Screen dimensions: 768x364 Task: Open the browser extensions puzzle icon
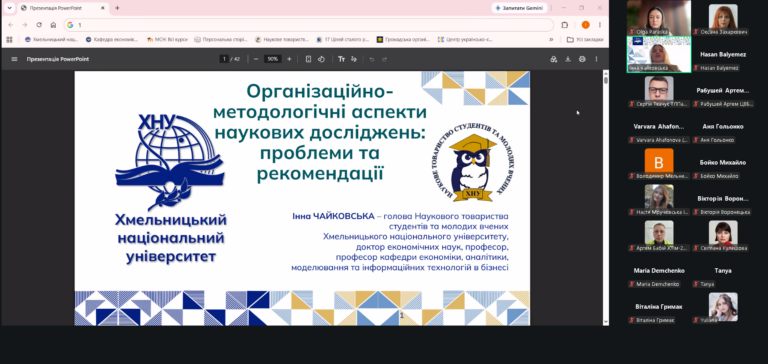click(564, 25)
